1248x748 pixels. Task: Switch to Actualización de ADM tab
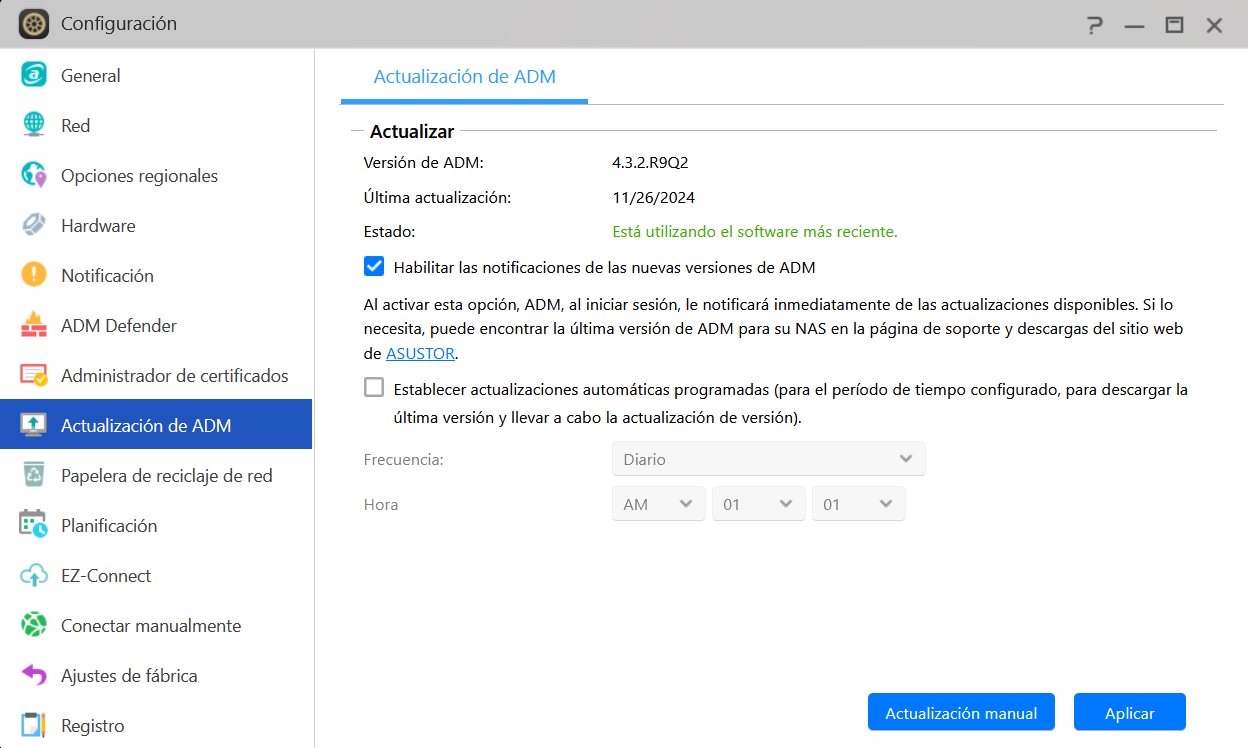(464, 77)
